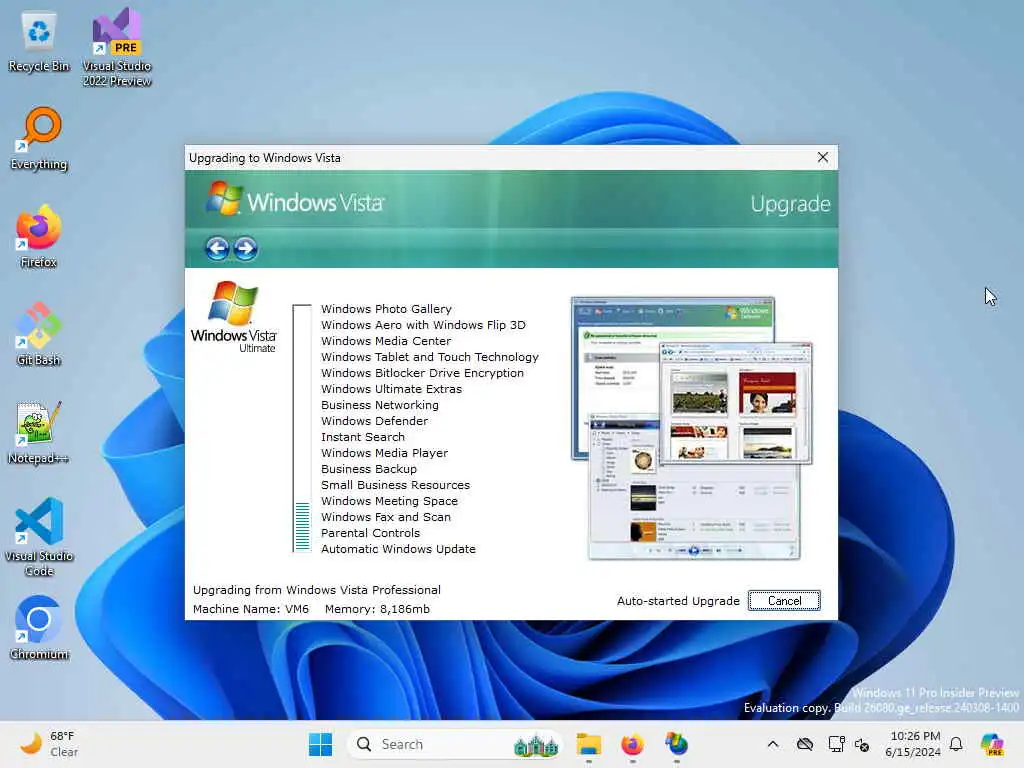Select 'Automatic Windows Update' entry

coord(398,549)
